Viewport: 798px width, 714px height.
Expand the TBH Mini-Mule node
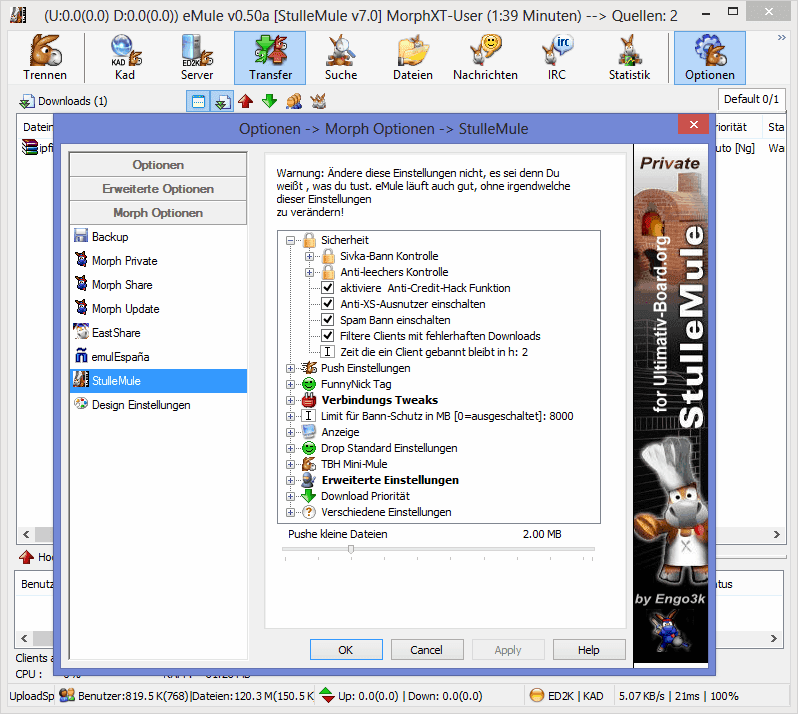(x=290, y=464)
